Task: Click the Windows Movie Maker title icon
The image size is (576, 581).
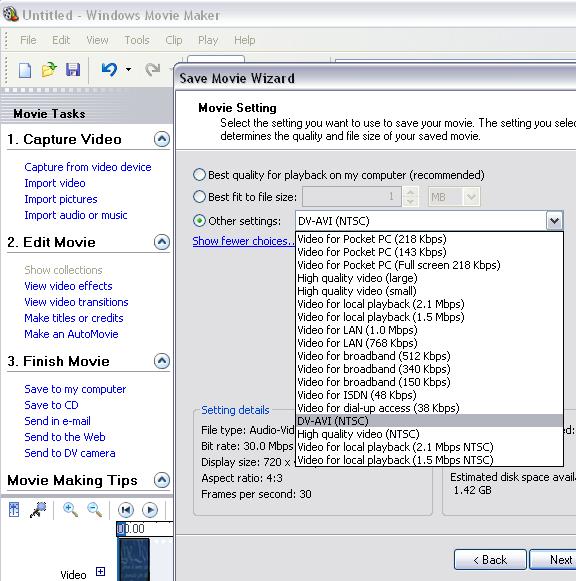Action: point(10,14)
